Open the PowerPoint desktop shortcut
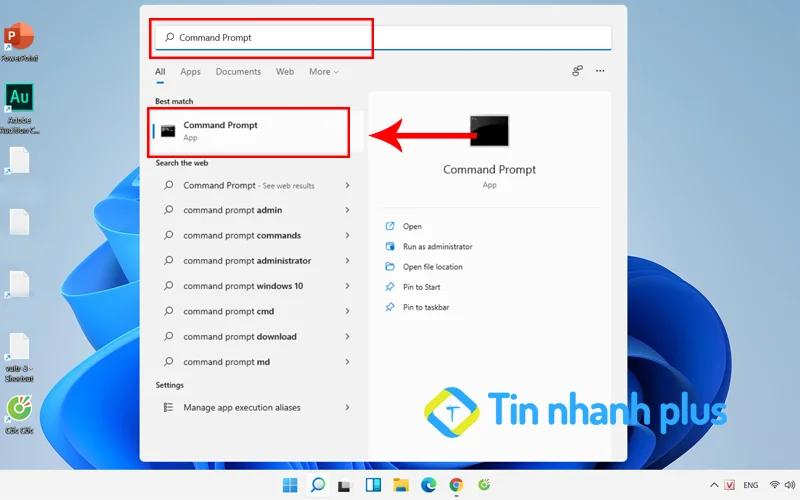Viewport: 800px width, 500px height. click(x=19, y=42)
